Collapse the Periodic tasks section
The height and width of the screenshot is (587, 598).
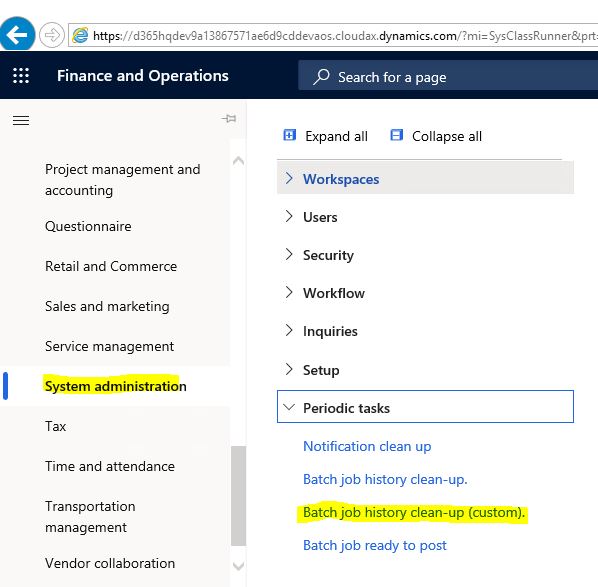click(x=425, y=407)
